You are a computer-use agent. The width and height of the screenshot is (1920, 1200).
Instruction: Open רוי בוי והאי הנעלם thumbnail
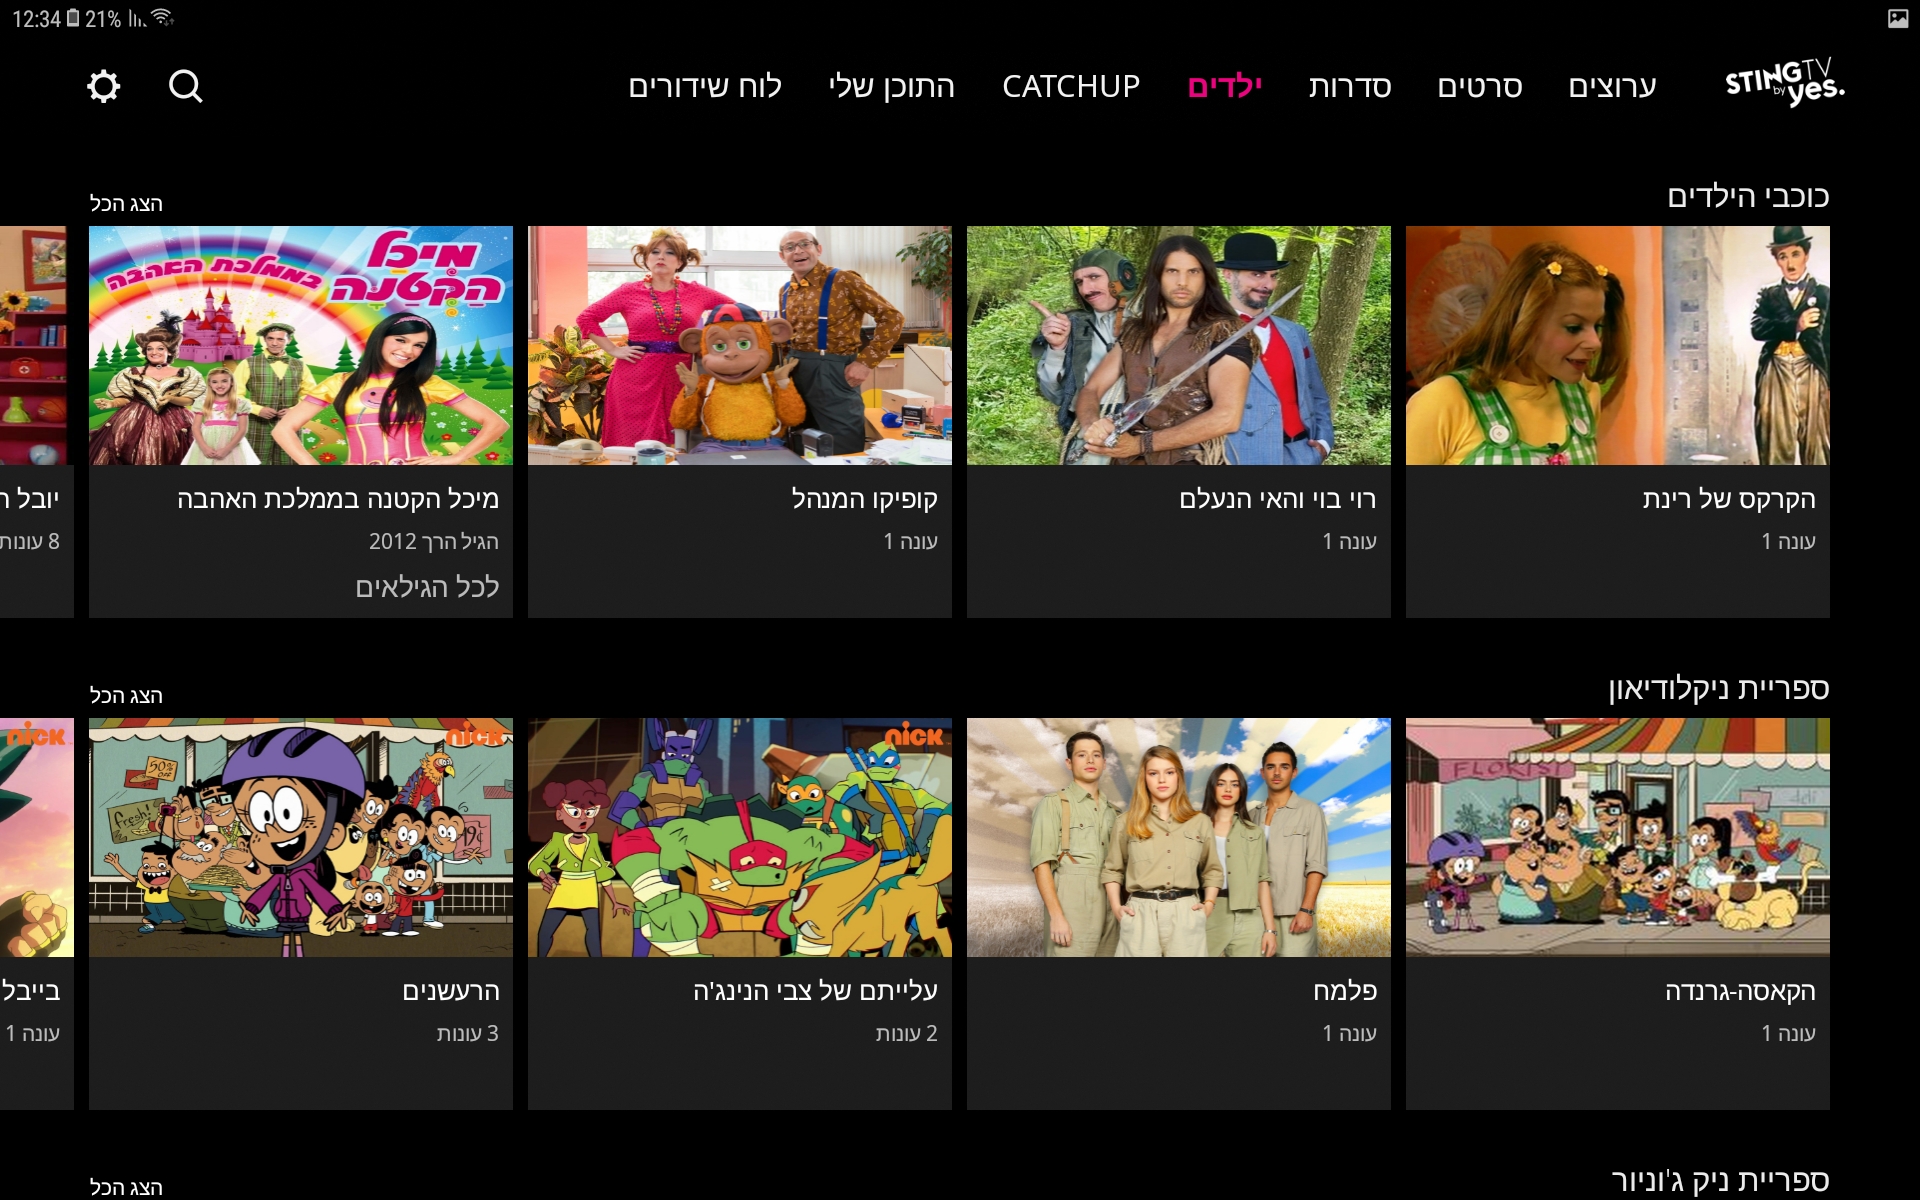(x=1179, y=345)
